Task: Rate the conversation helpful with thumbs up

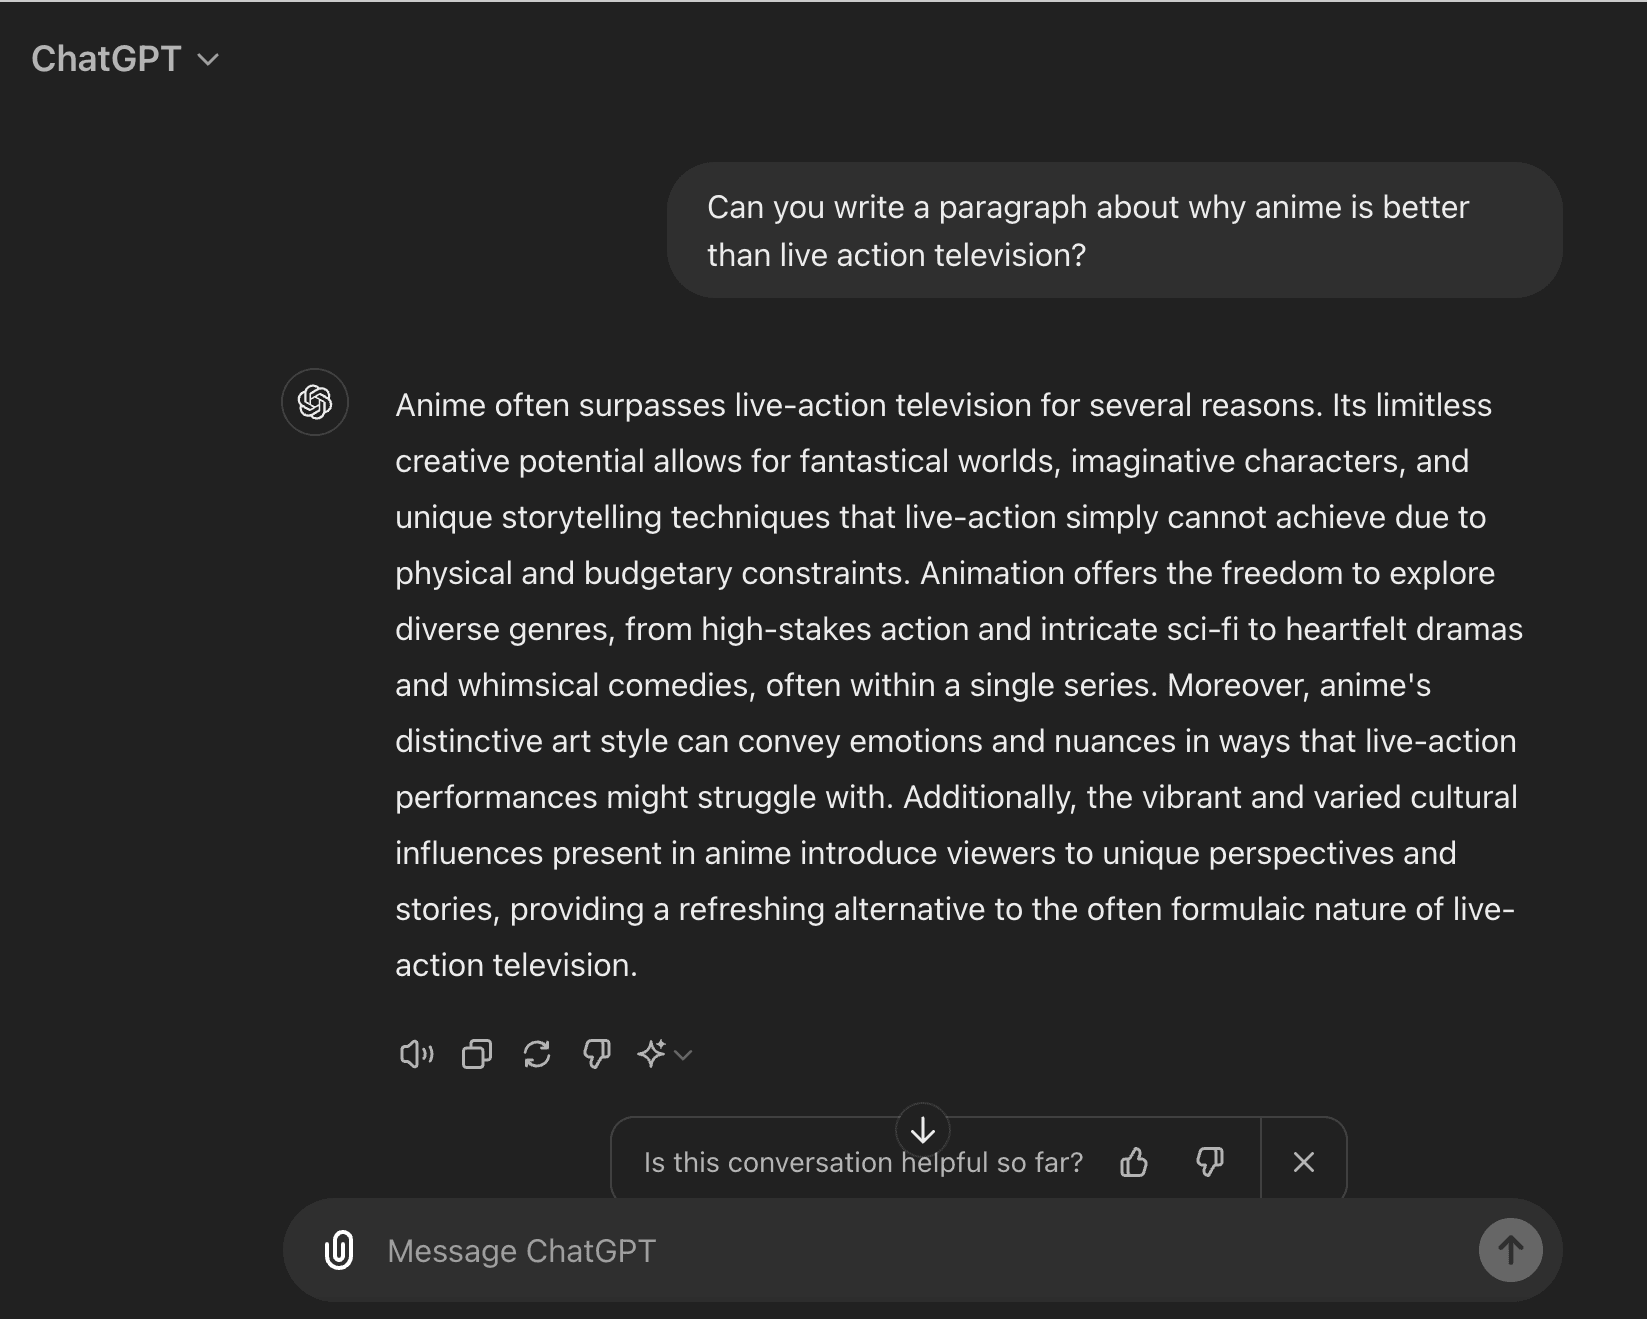Action: click(1134, 1162)
